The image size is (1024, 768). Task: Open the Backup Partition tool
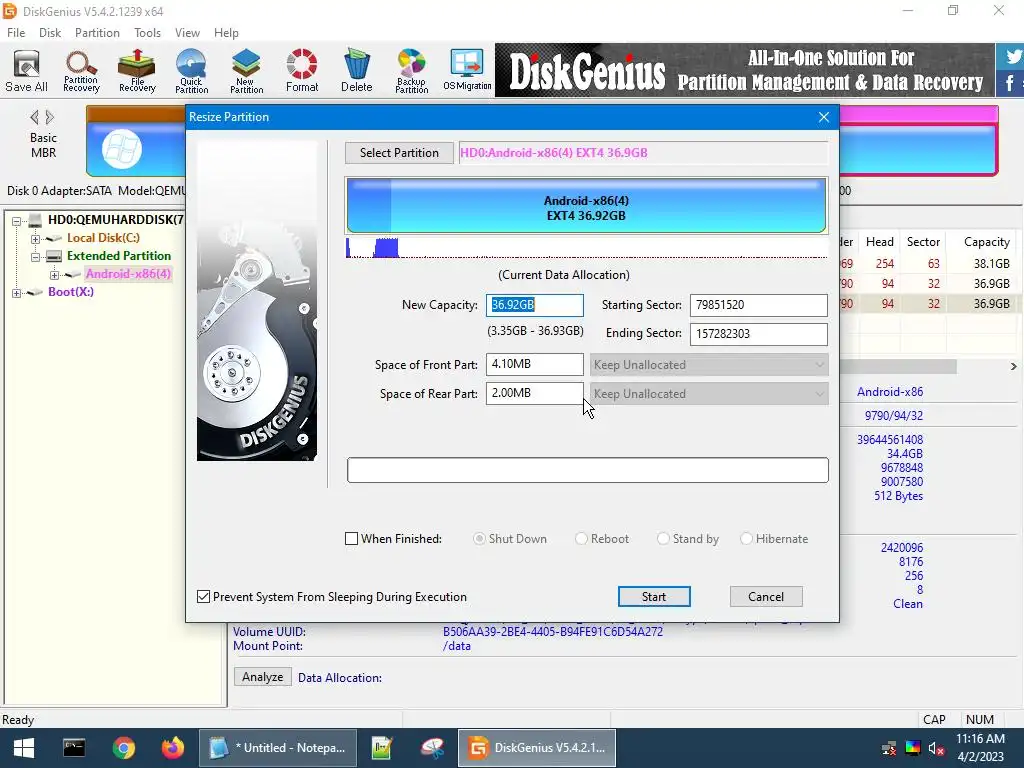(411, 71)
